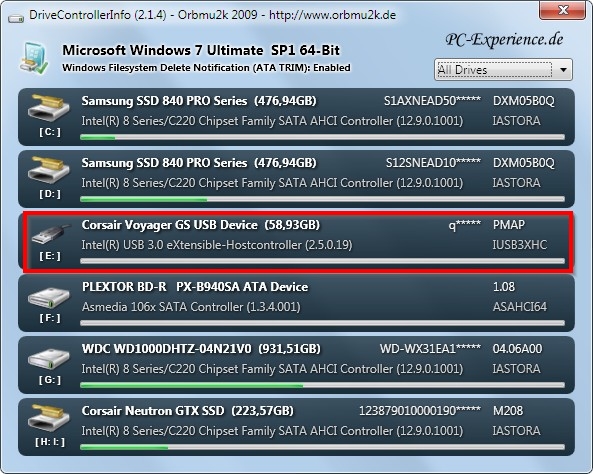Click the C: drive SSD icon
Screen dimensions: 593x474
tap(49, 107)
